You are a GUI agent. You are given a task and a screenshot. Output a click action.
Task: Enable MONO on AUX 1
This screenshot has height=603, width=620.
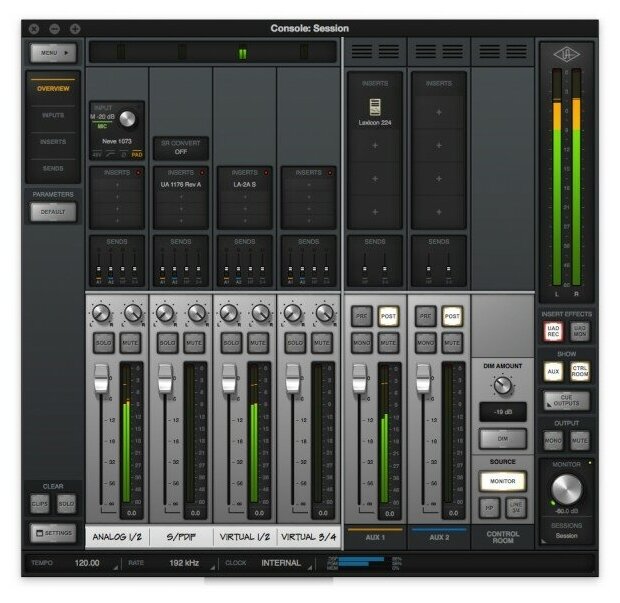tap(362, 342)
